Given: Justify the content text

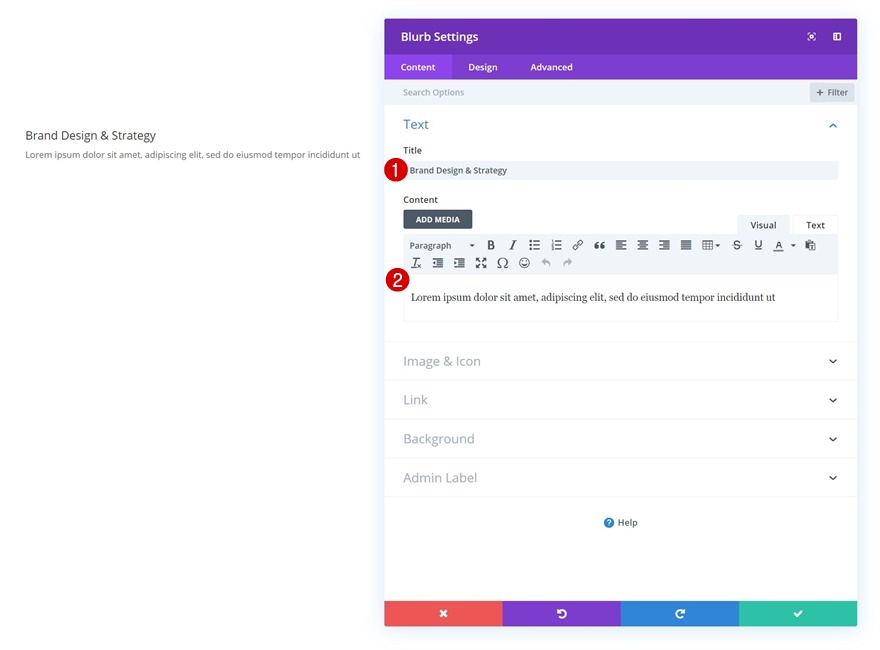Looking at the screenshot, I should [x=686, y=245].
